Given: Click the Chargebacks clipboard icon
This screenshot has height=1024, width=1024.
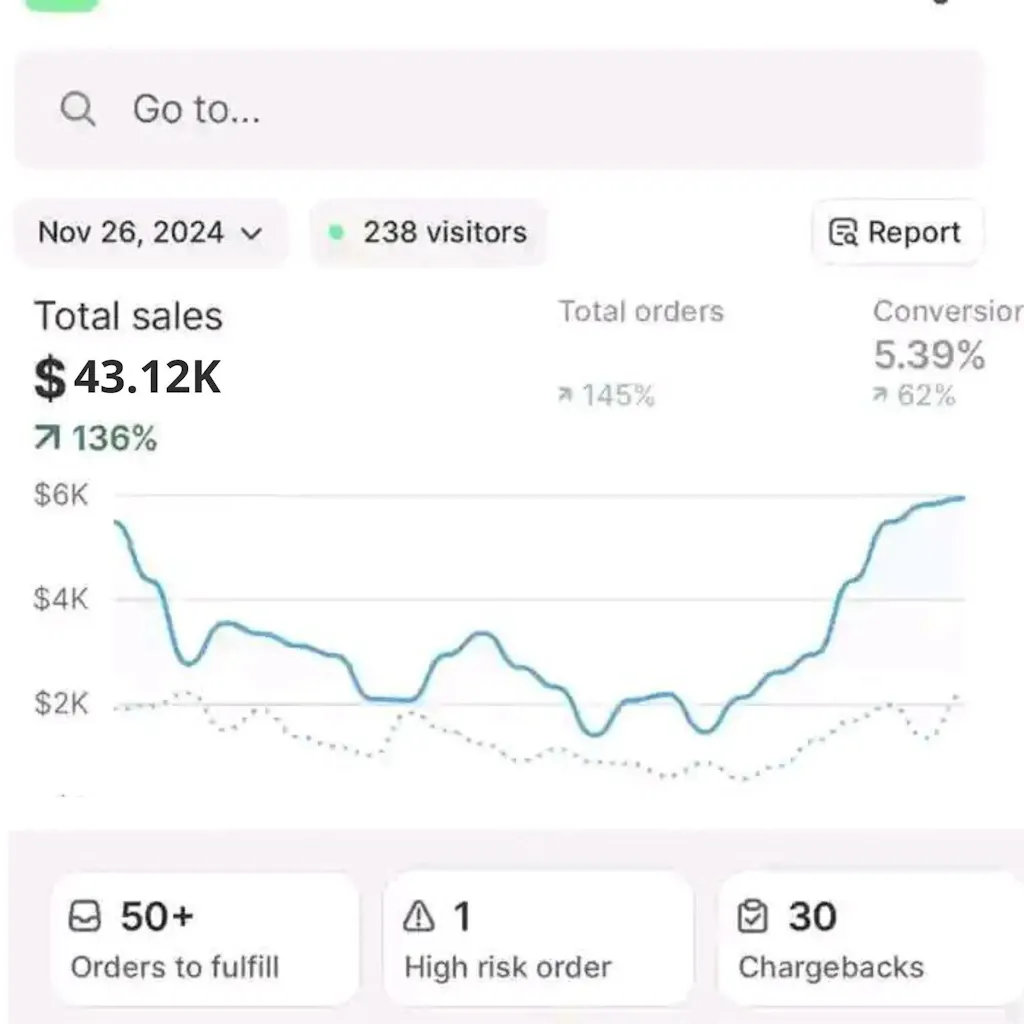Looking at the screenshot, I should (751, 916).
